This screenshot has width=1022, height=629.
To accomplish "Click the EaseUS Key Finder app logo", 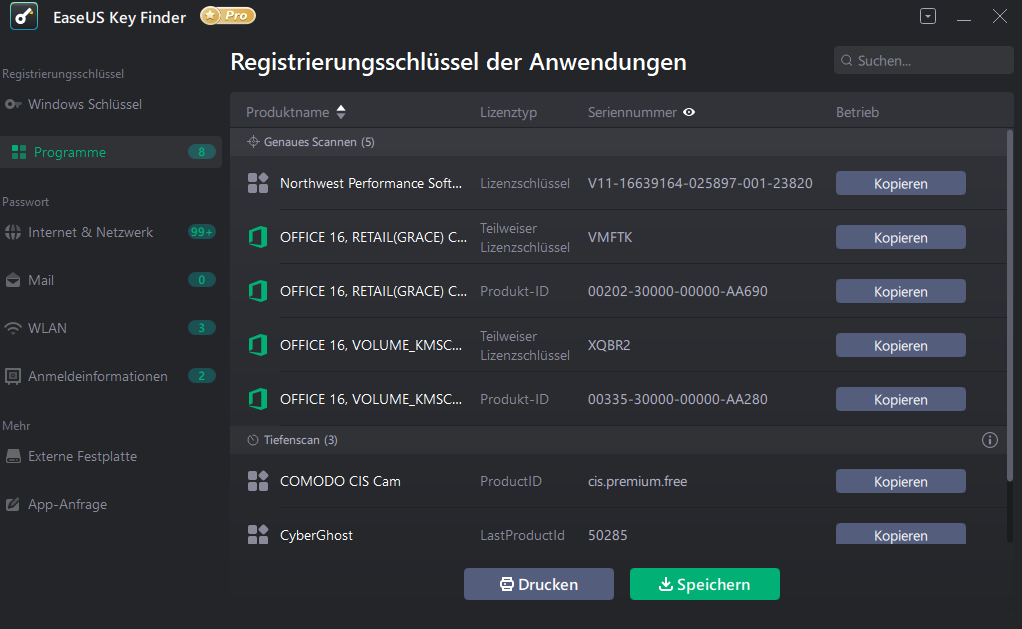I will pos(24,16).
